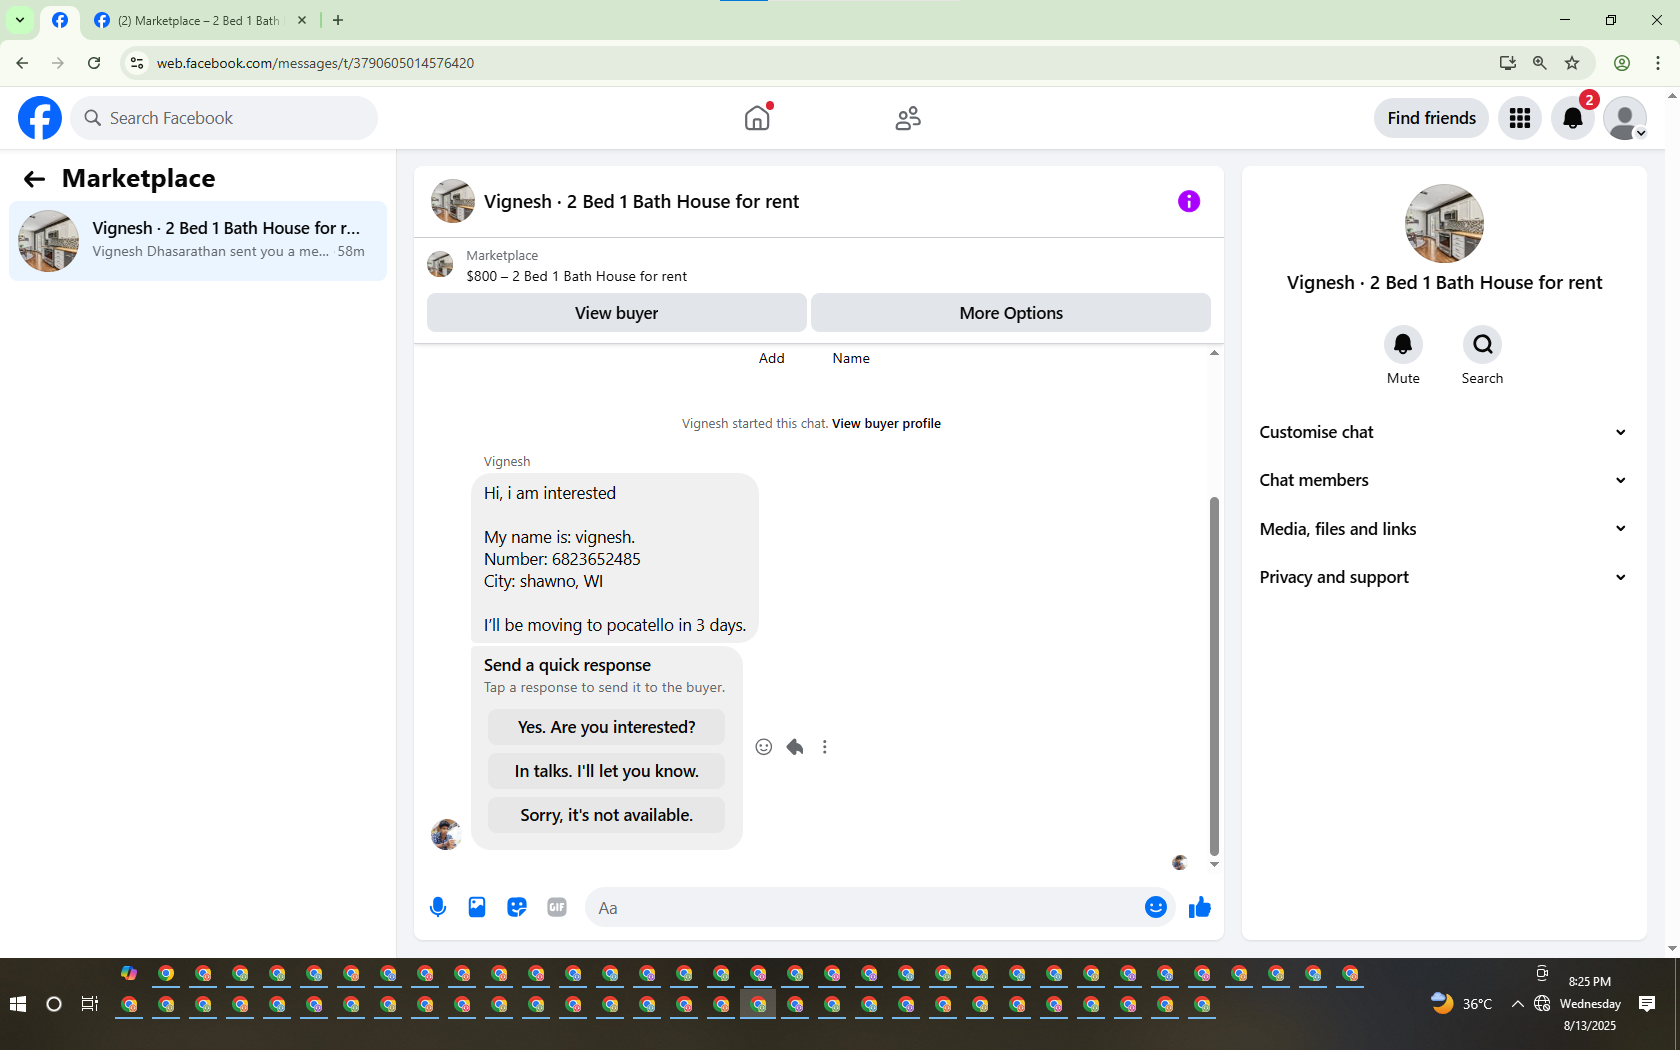Send 'Yes. Are you interested?' quick response
1680x1050 pixels.
[606, 727]
